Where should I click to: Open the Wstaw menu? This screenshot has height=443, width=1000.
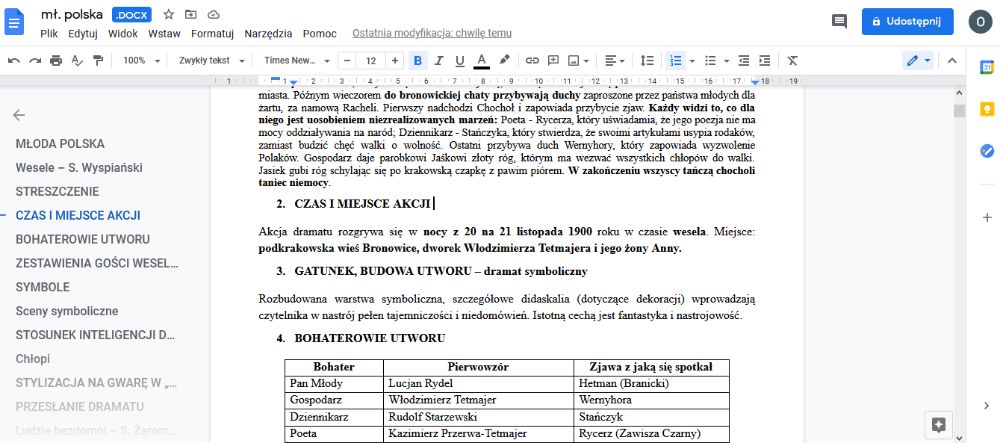pyautogui.click(x=164, y=34)
